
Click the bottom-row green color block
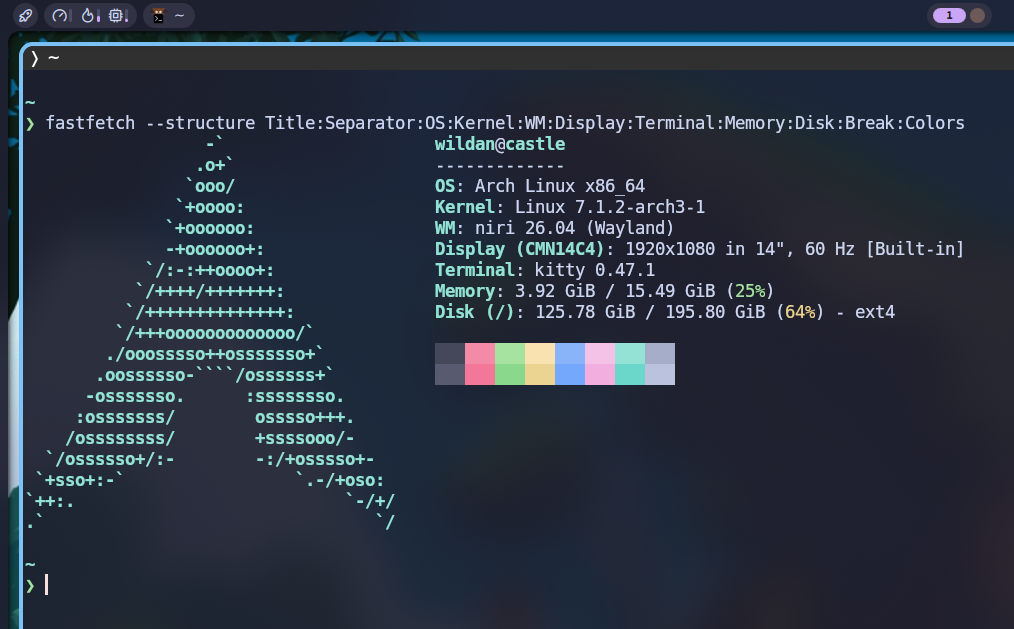[x=510, y=374]
